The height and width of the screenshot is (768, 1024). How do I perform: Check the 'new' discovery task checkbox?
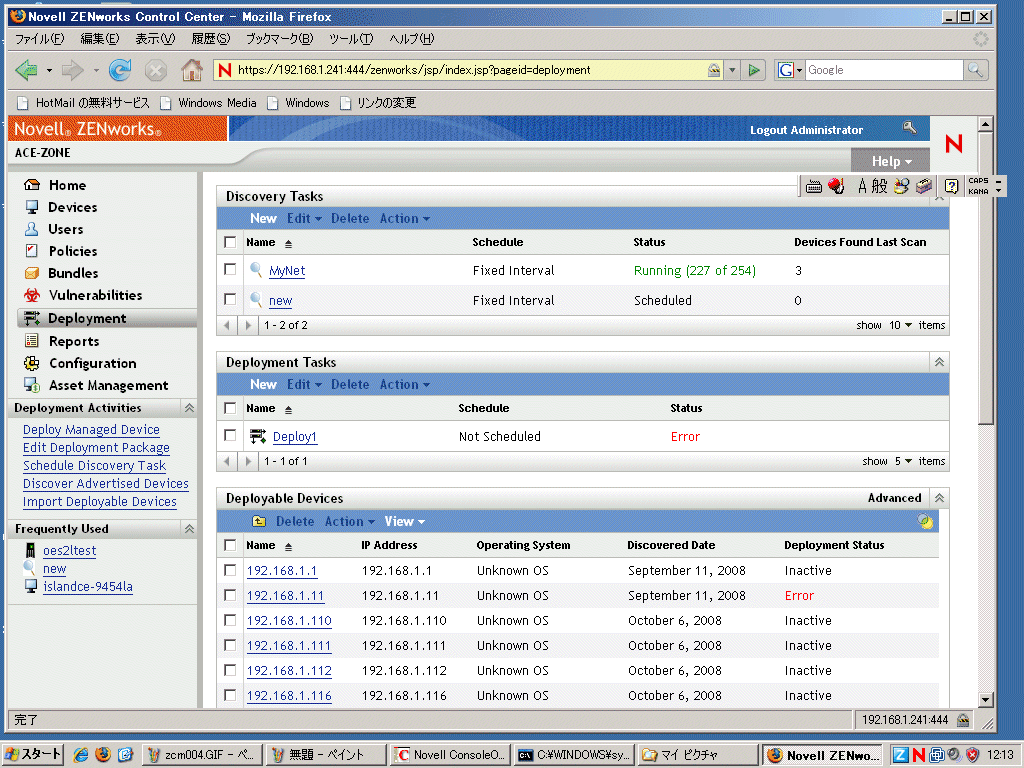(230, 299)
